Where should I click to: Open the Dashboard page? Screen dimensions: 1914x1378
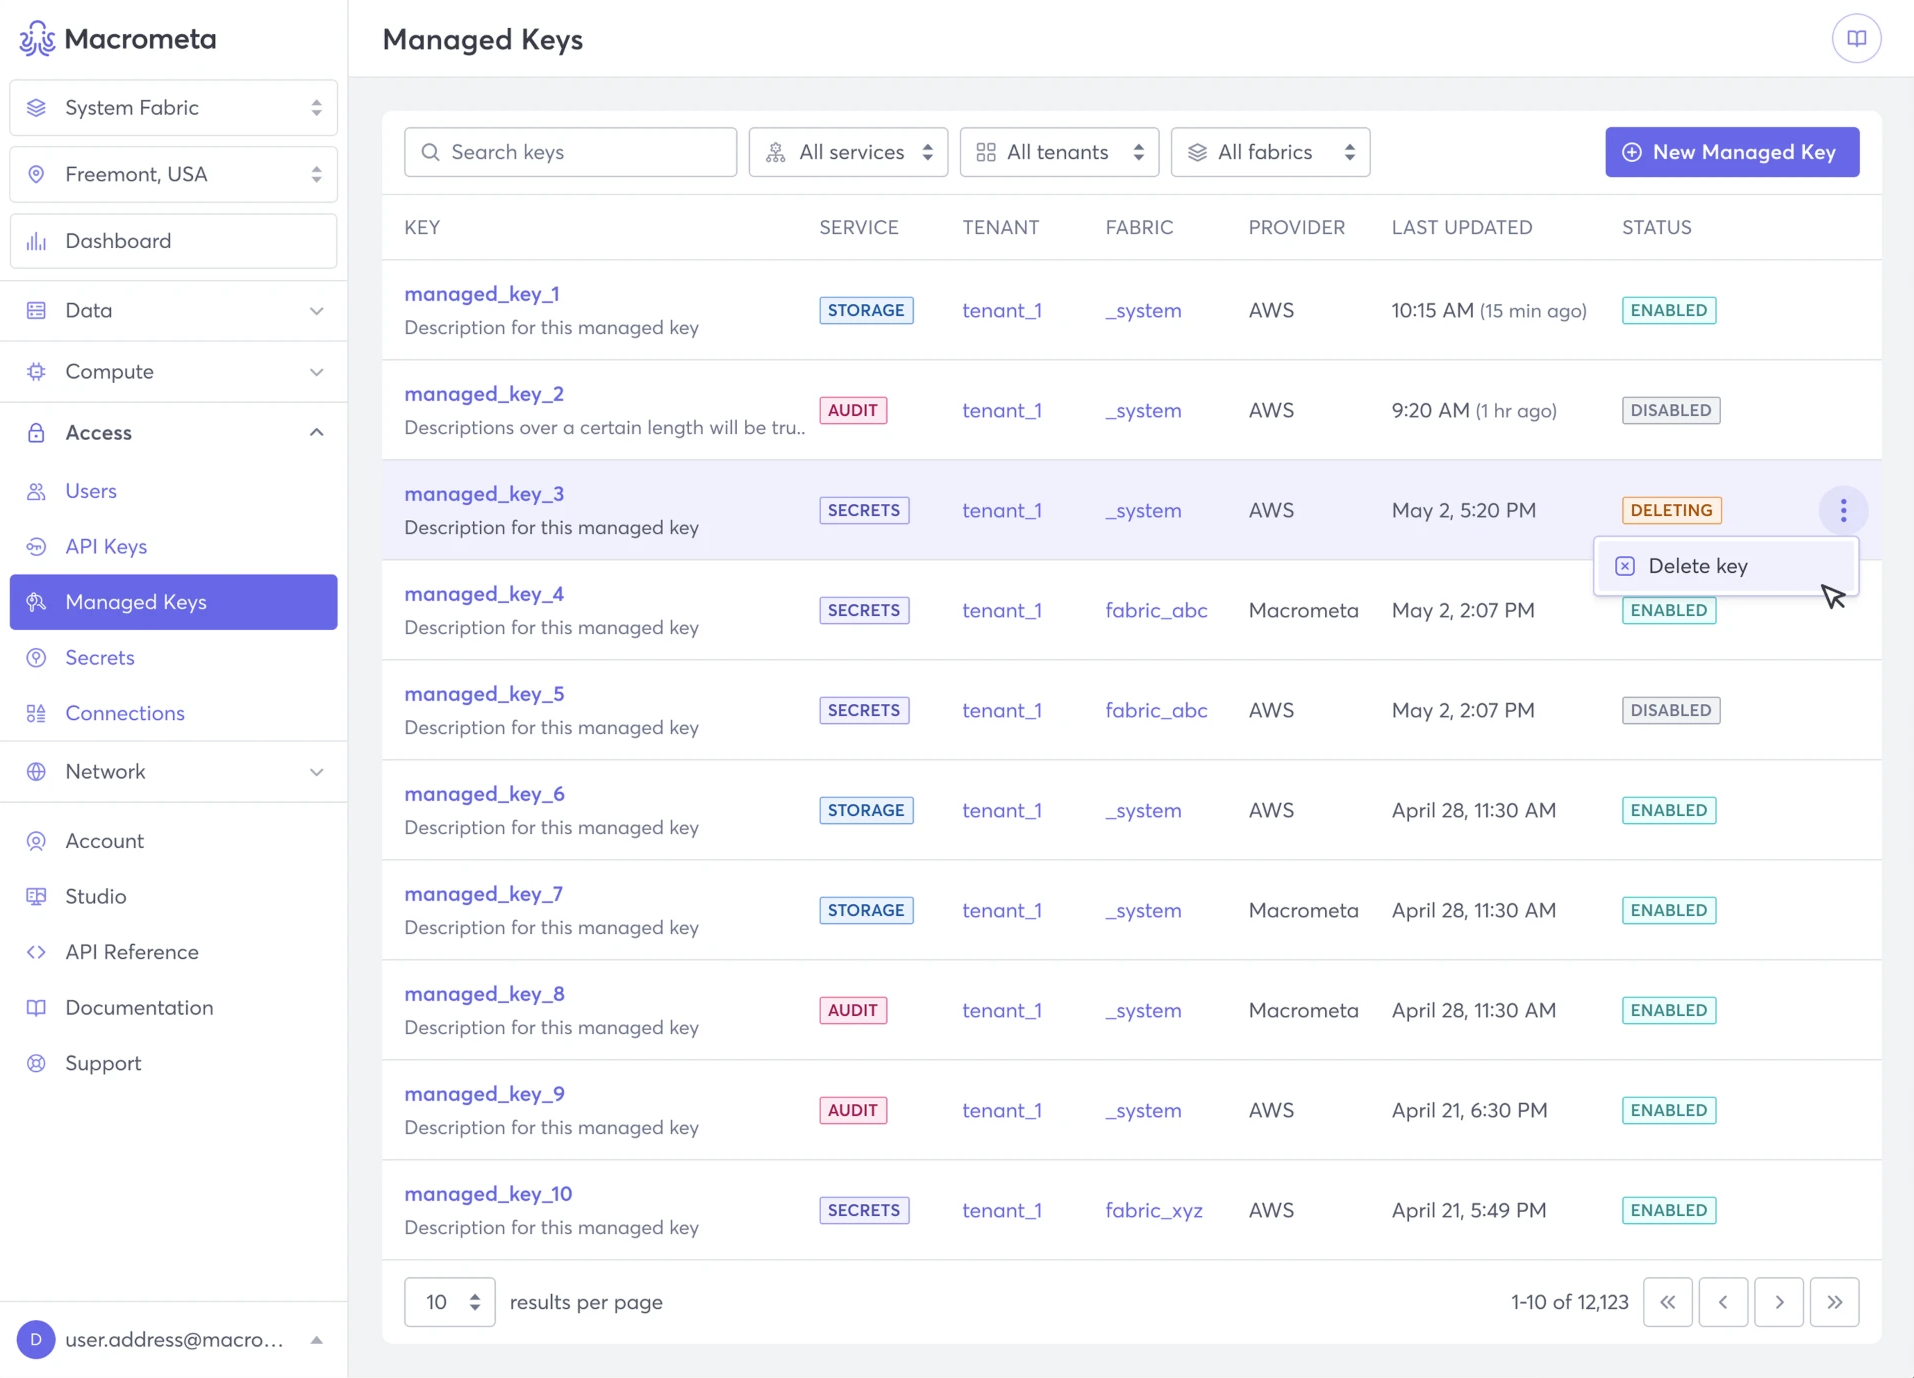coord(173,241)
